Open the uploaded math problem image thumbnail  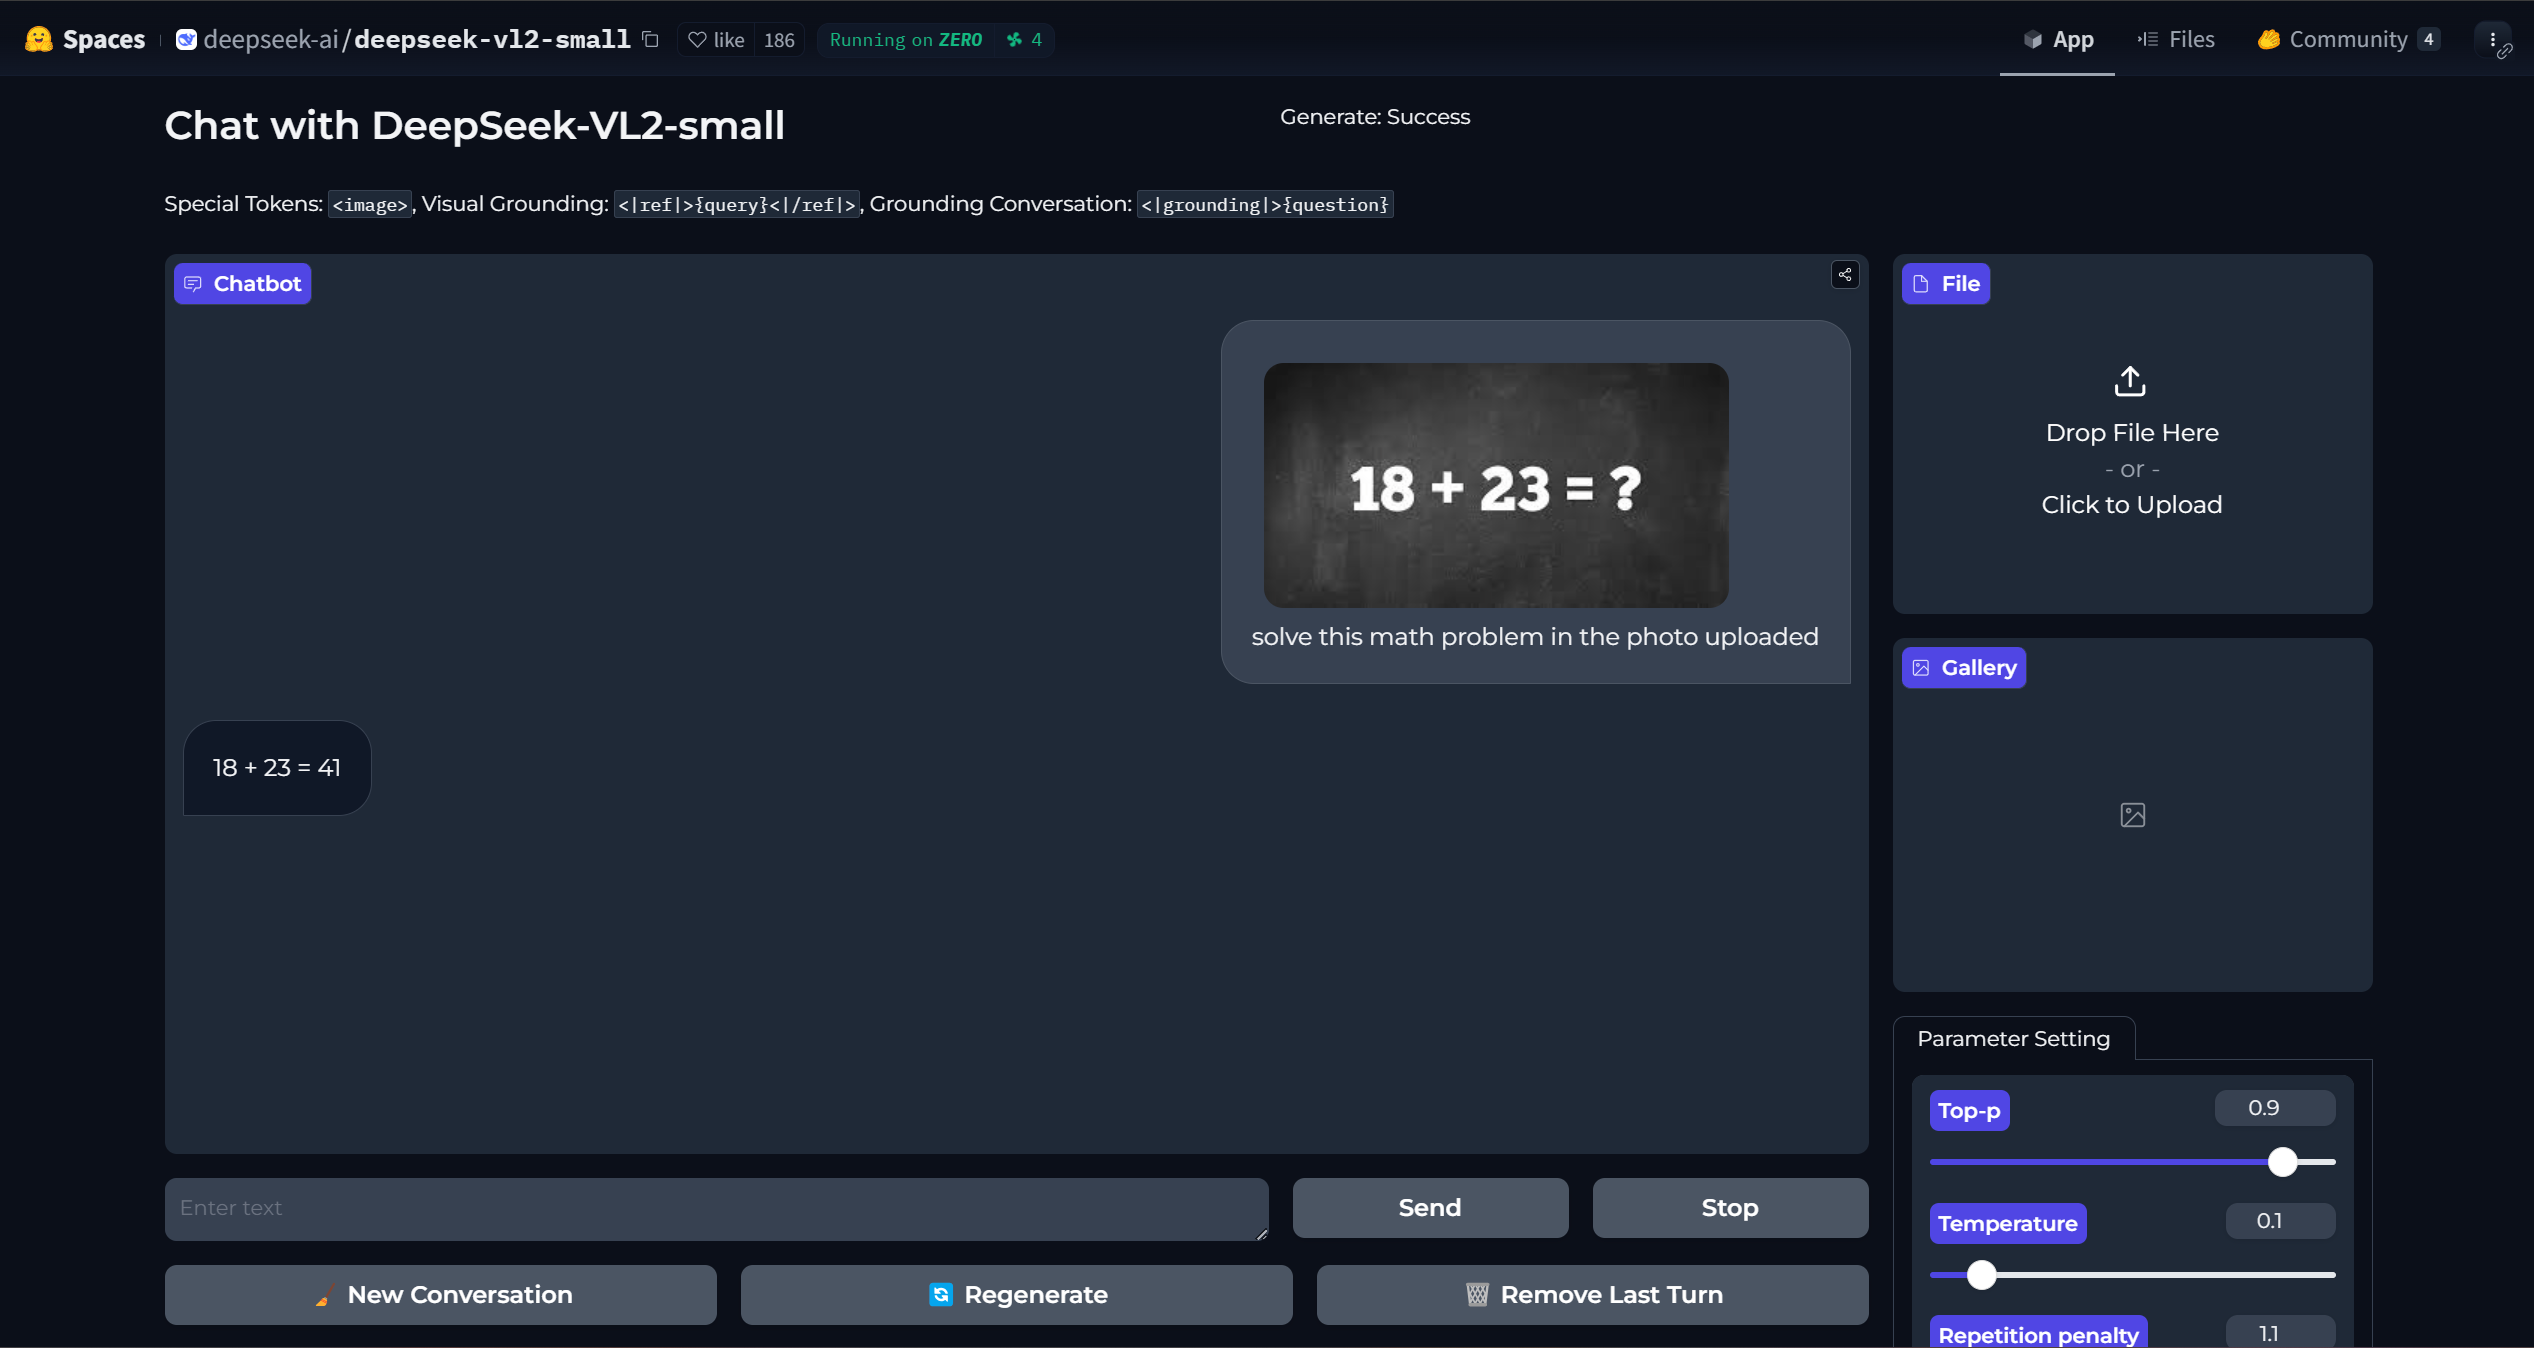(1495, 485)
